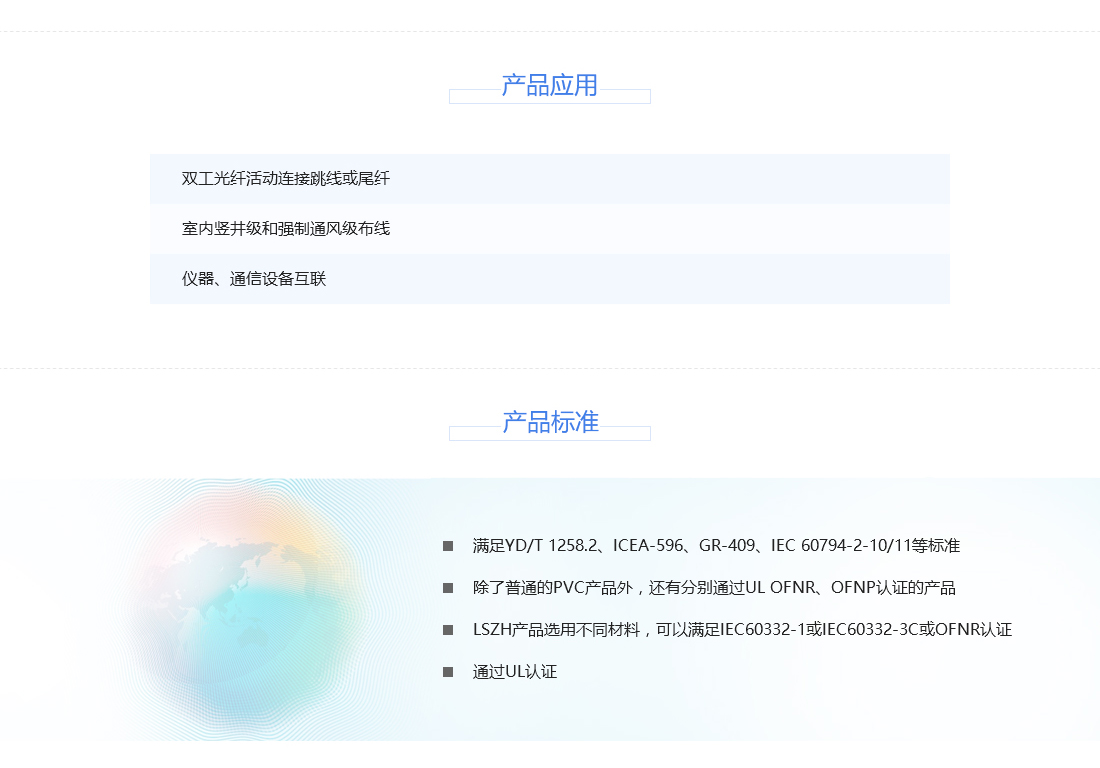1100x768 pixels.
Task: Click the colorful globe illustration
Action: tap(242, 603)
